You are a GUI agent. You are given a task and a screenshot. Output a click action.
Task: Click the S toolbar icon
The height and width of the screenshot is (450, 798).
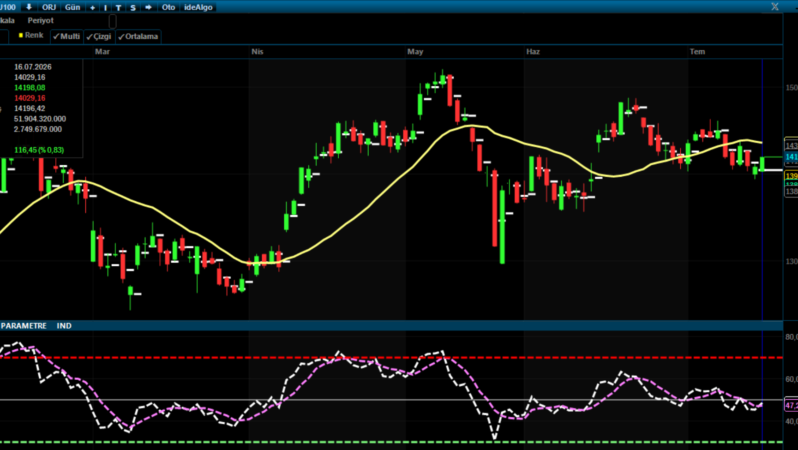[133, 8]
